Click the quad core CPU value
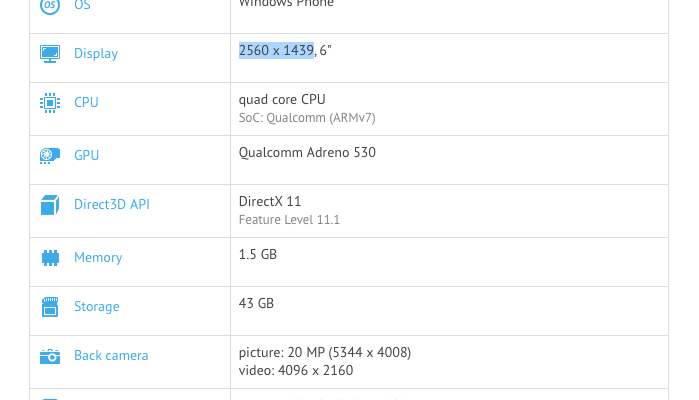This screenshot has height=400, width=699. [x=282, y=99]
